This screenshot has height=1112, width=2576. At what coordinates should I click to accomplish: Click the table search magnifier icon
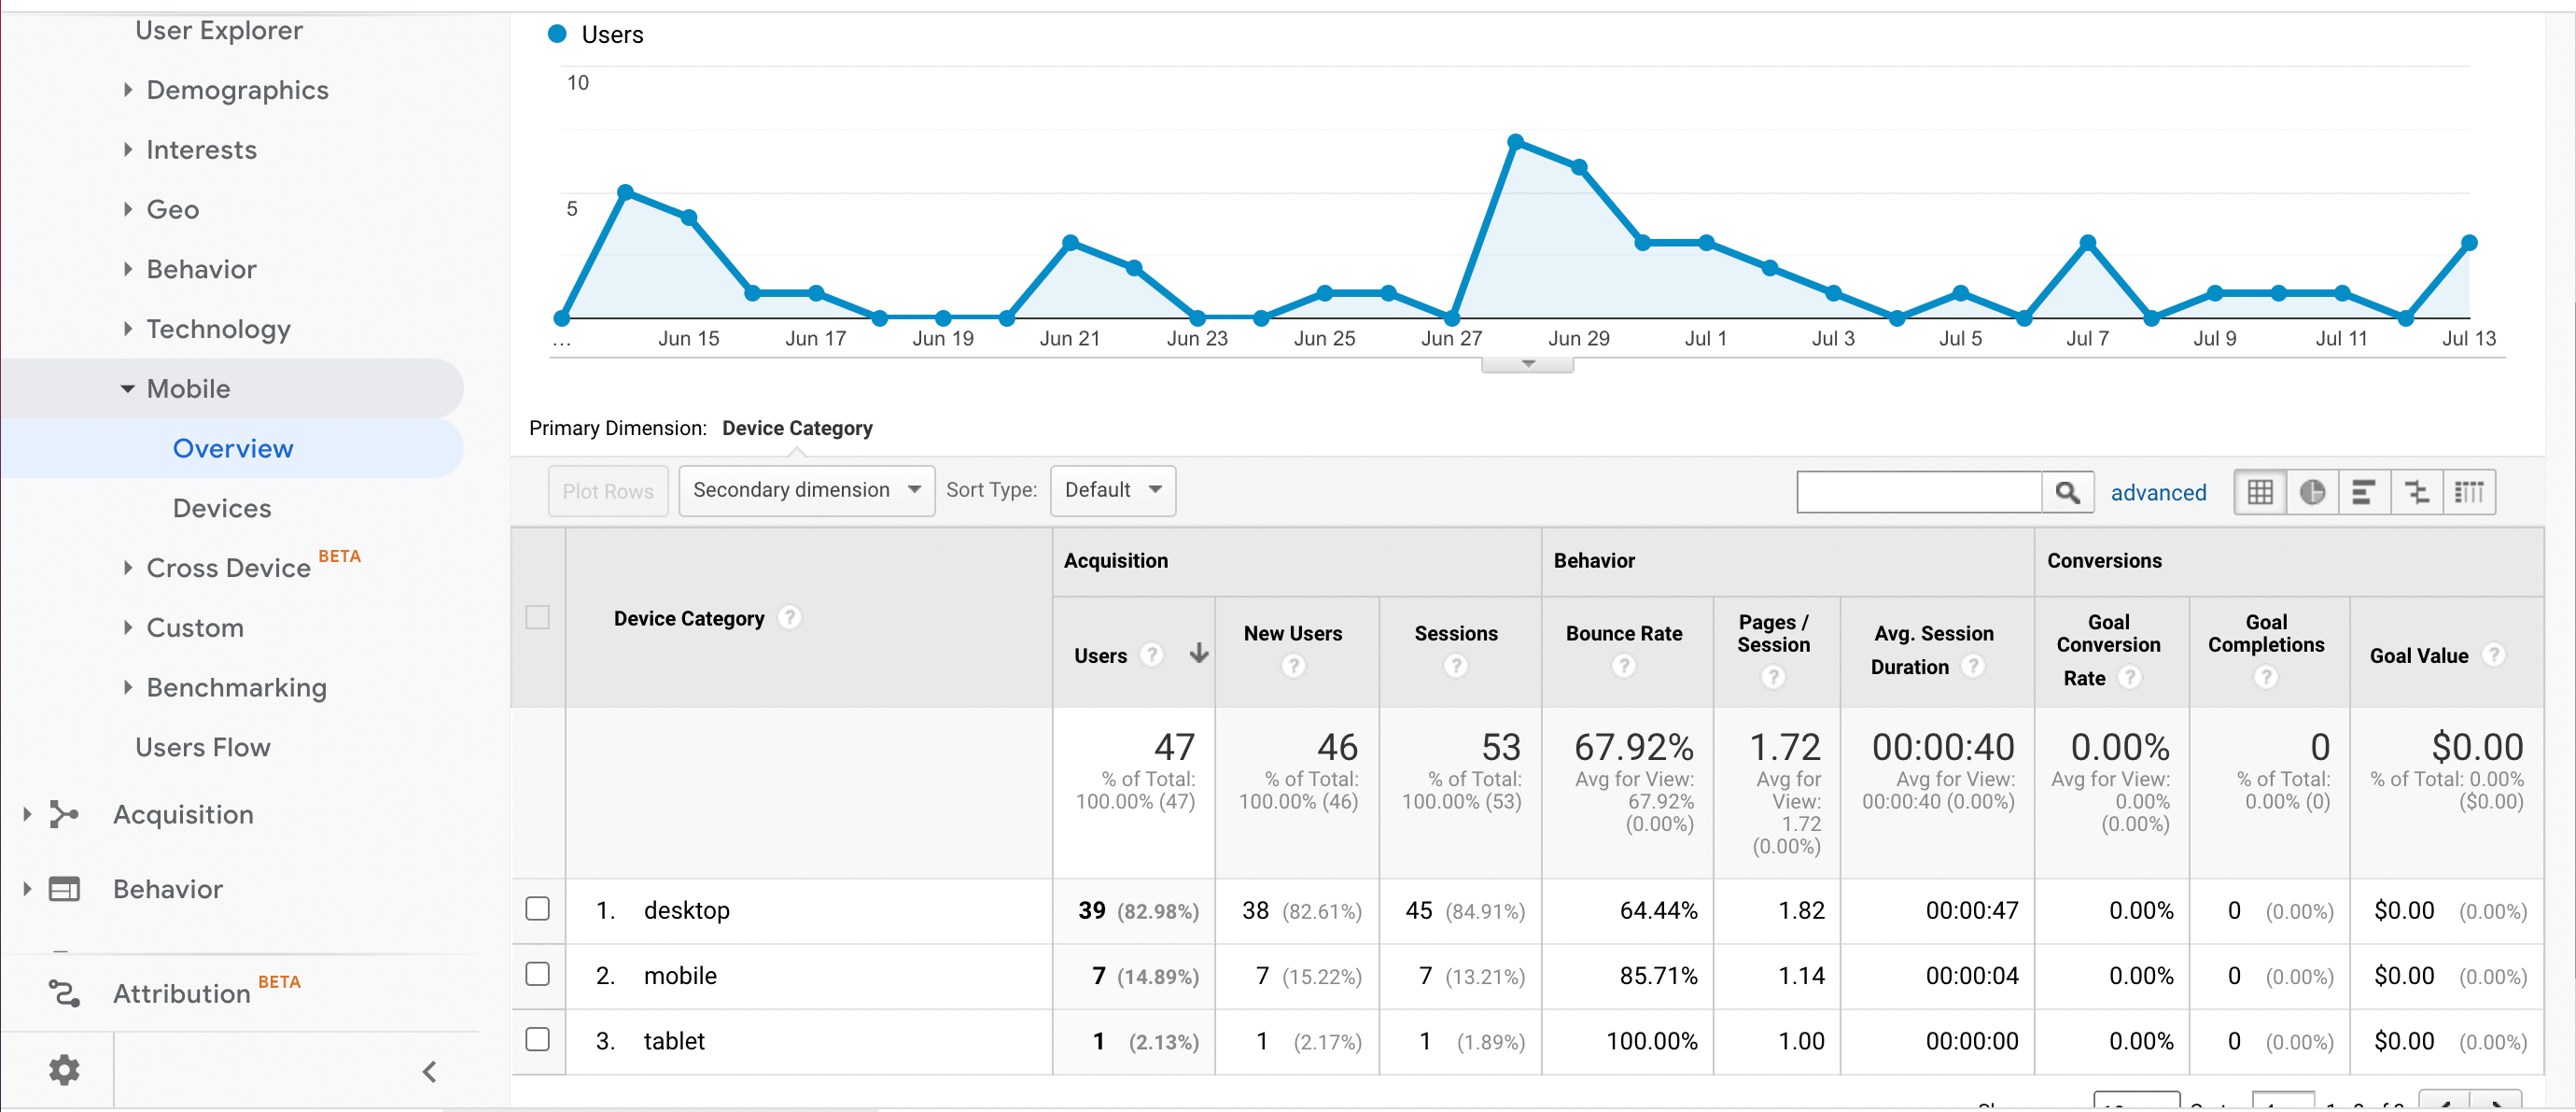2067,492
